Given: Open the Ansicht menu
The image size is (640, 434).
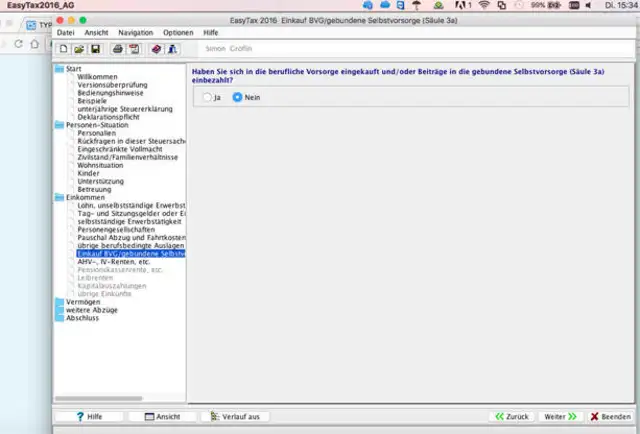Looking at the screenshot, I should tap(96, 33).
